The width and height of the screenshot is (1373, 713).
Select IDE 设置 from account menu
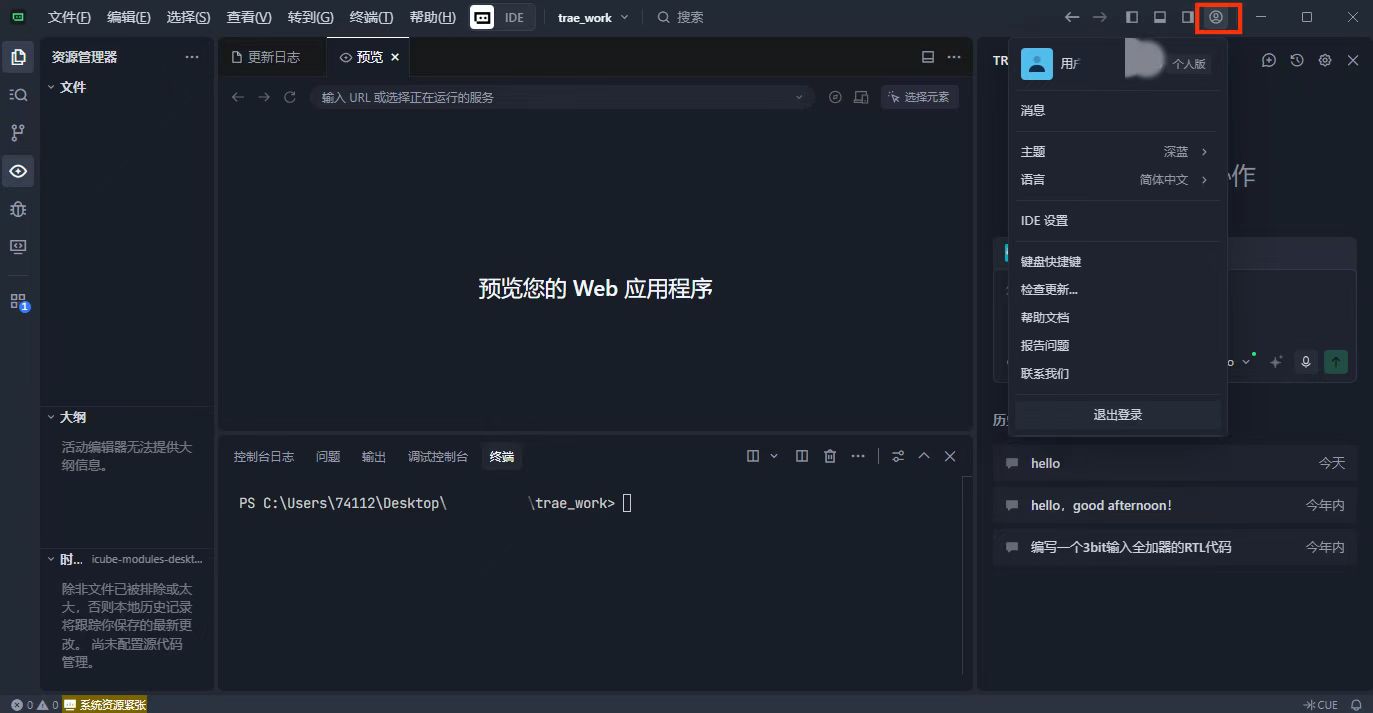point(1118,221)
